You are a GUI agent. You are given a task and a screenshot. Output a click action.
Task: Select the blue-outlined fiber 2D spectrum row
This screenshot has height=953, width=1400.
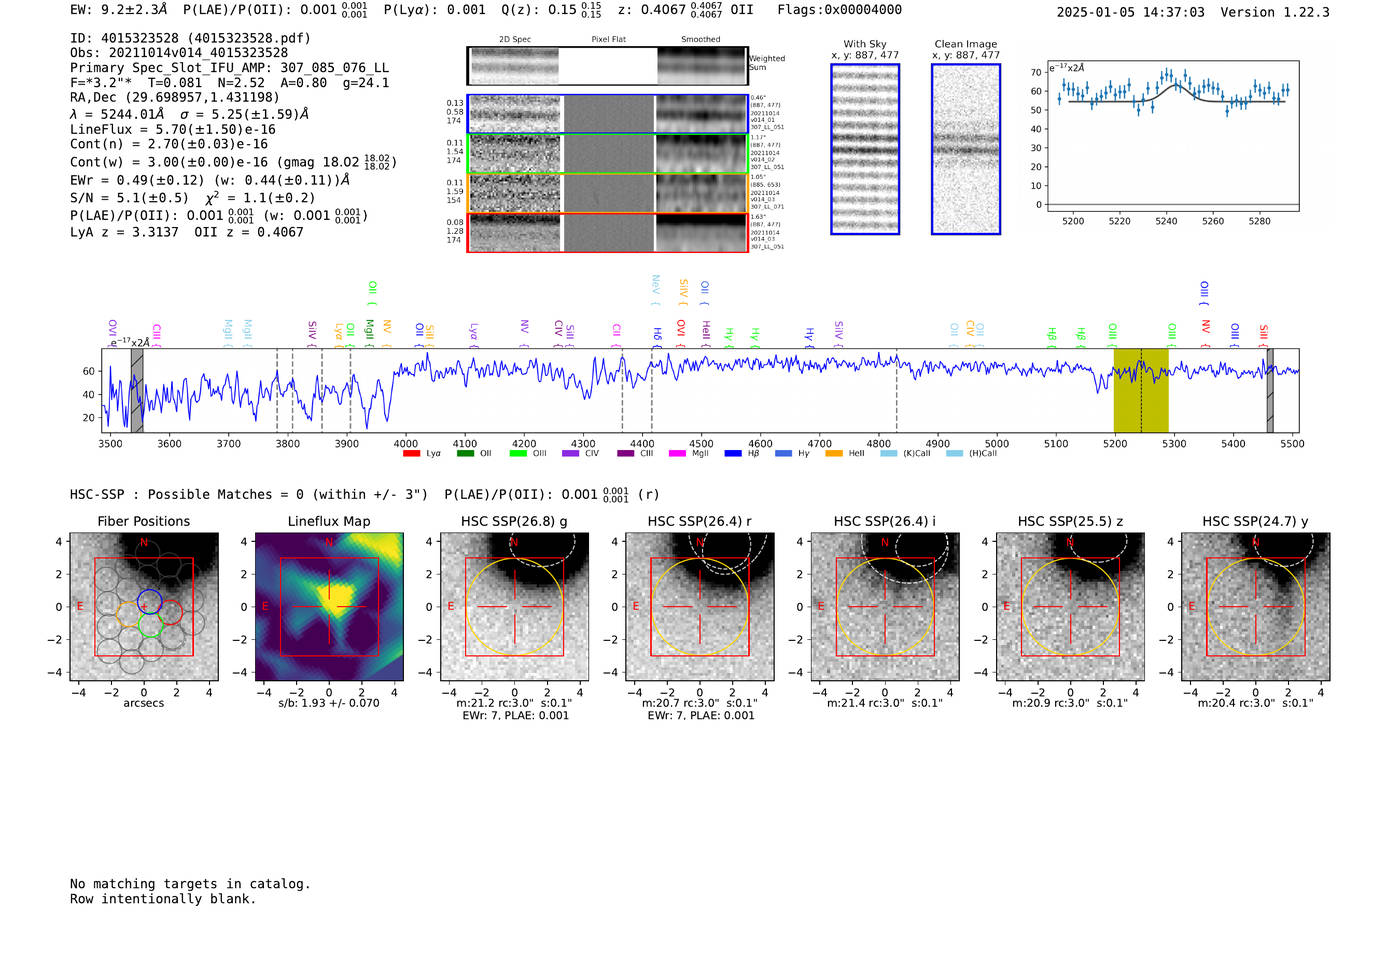608,114
